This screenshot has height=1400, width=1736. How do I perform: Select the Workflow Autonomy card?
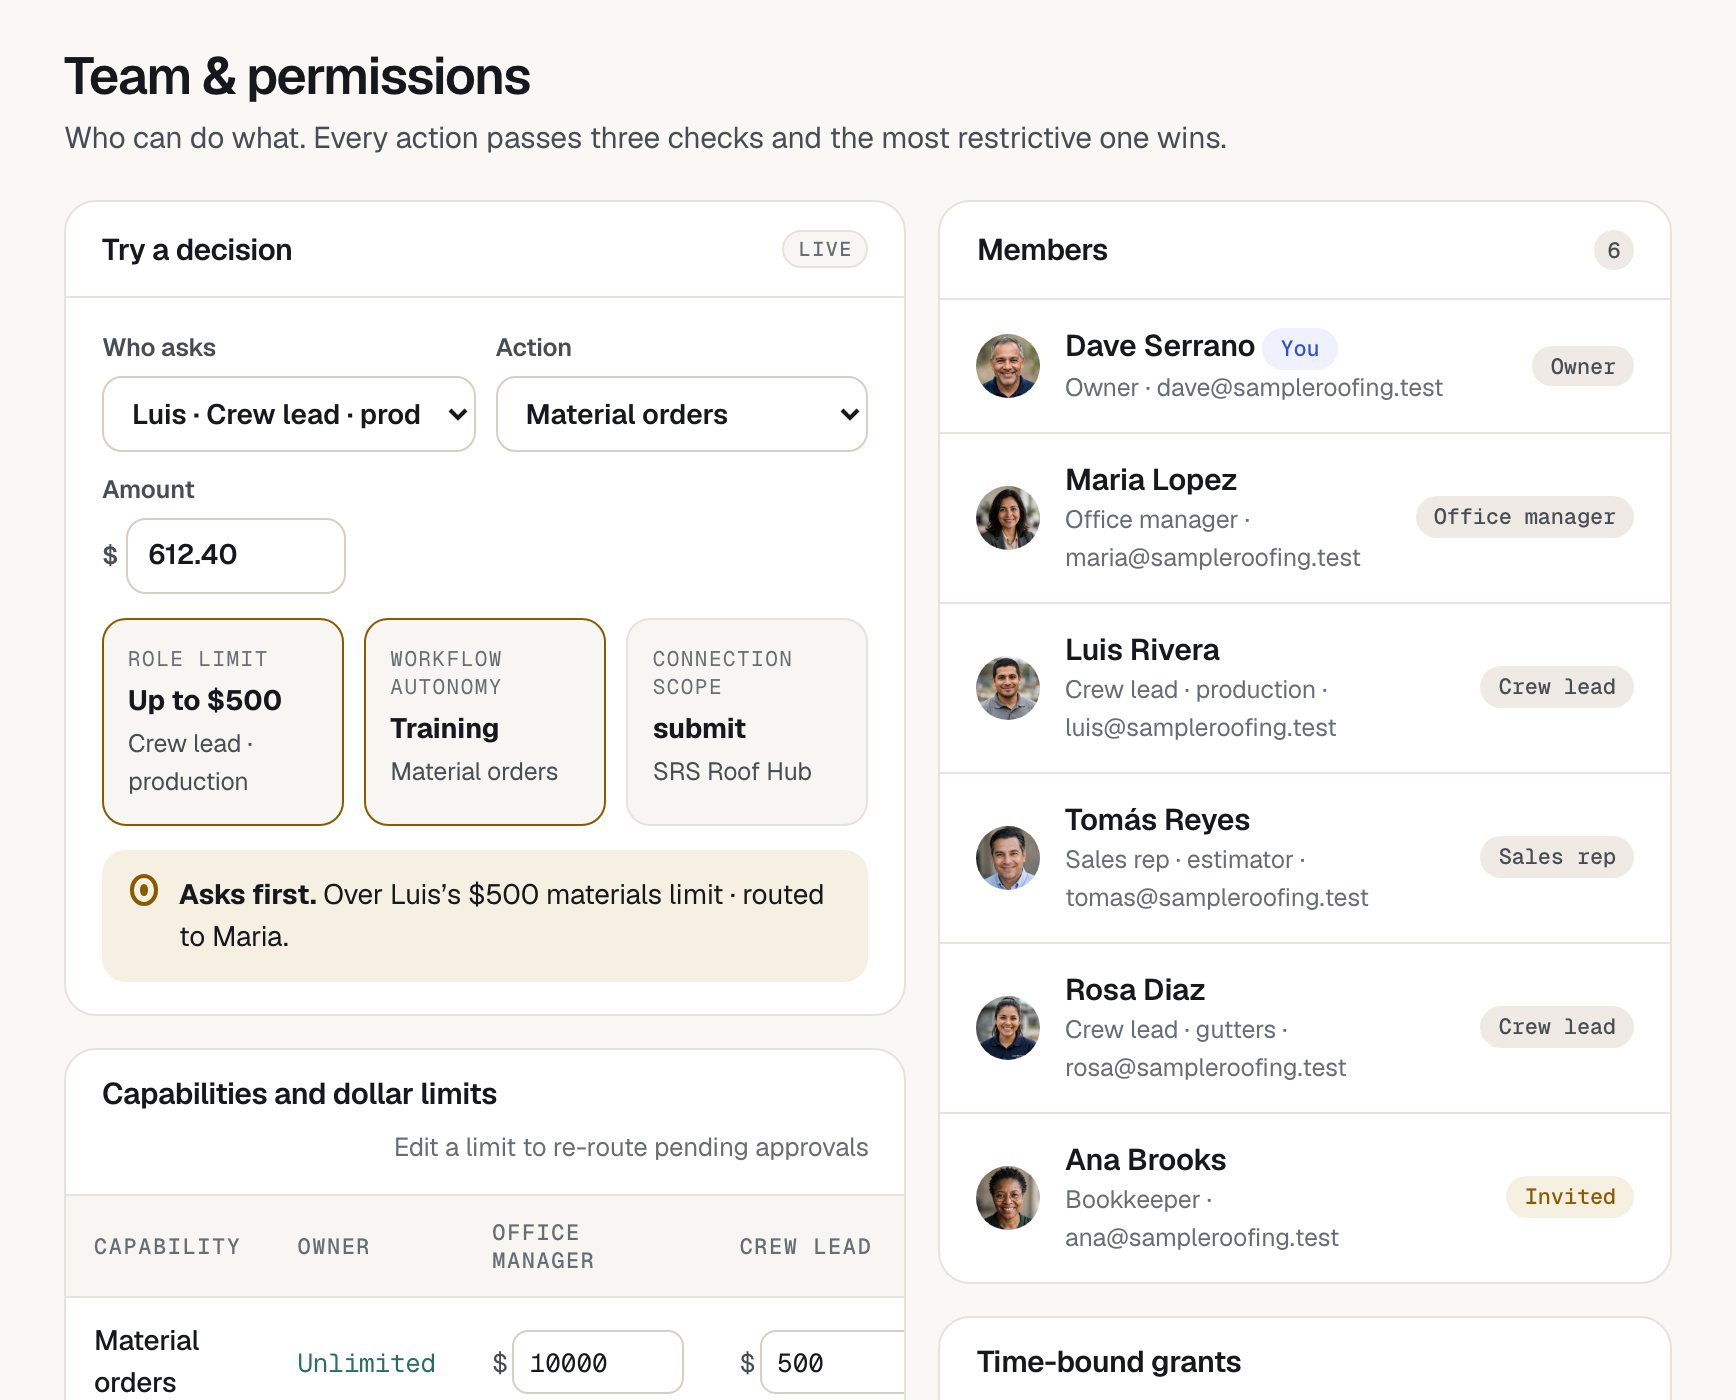pyautogui.click(x=485, y=722)
